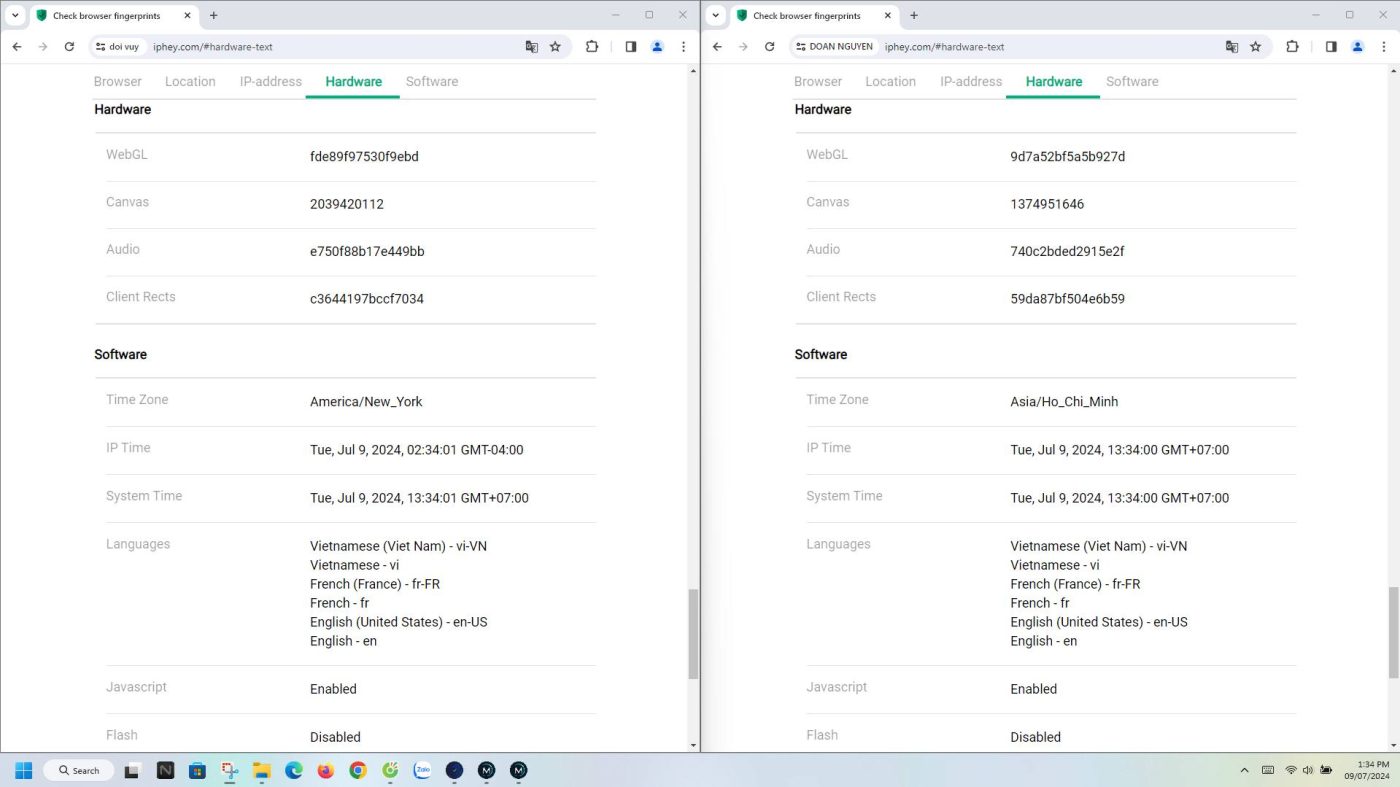Open the Windows Start menu

24,770
